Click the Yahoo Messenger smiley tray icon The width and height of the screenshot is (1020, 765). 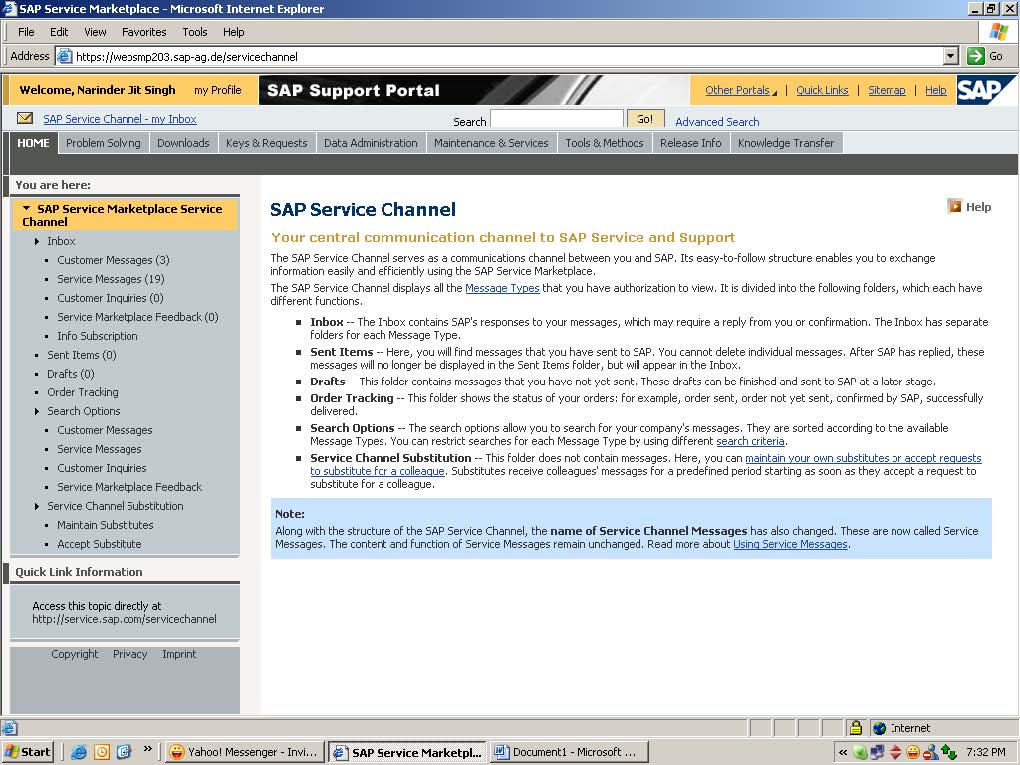click(913, 753)
